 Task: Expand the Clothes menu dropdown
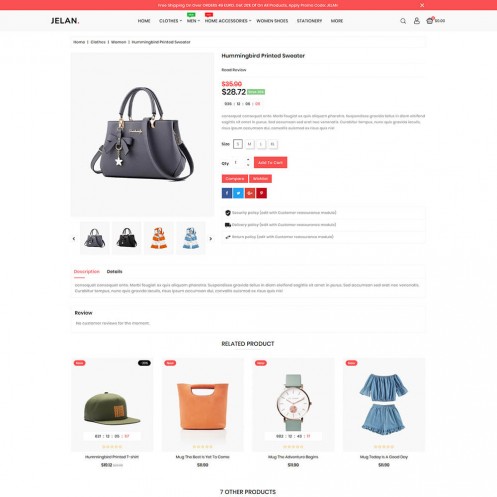click(170, 21)
